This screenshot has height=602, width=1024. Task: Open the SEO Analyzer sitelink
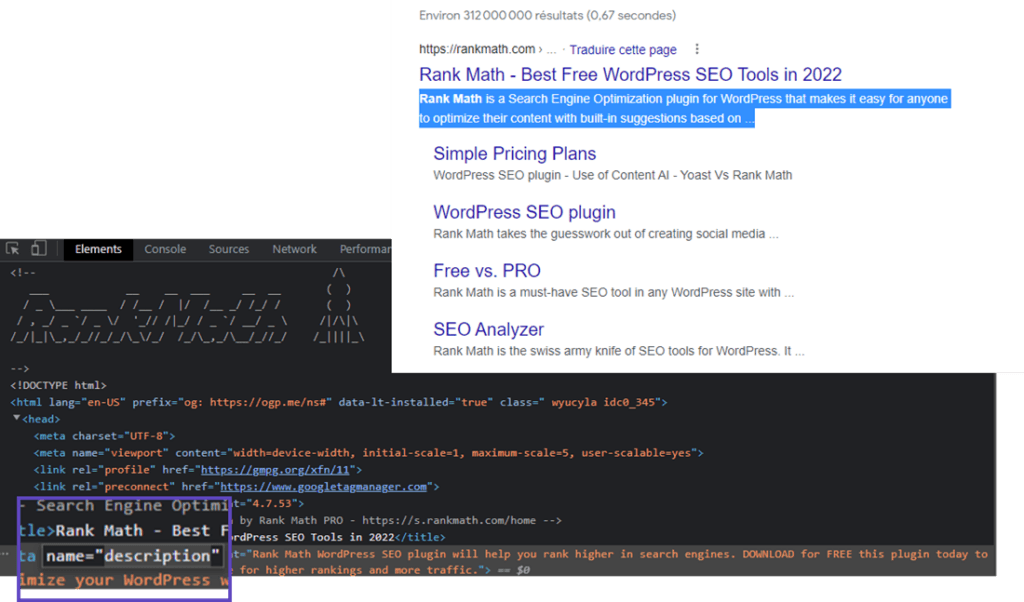pos(490,329)
